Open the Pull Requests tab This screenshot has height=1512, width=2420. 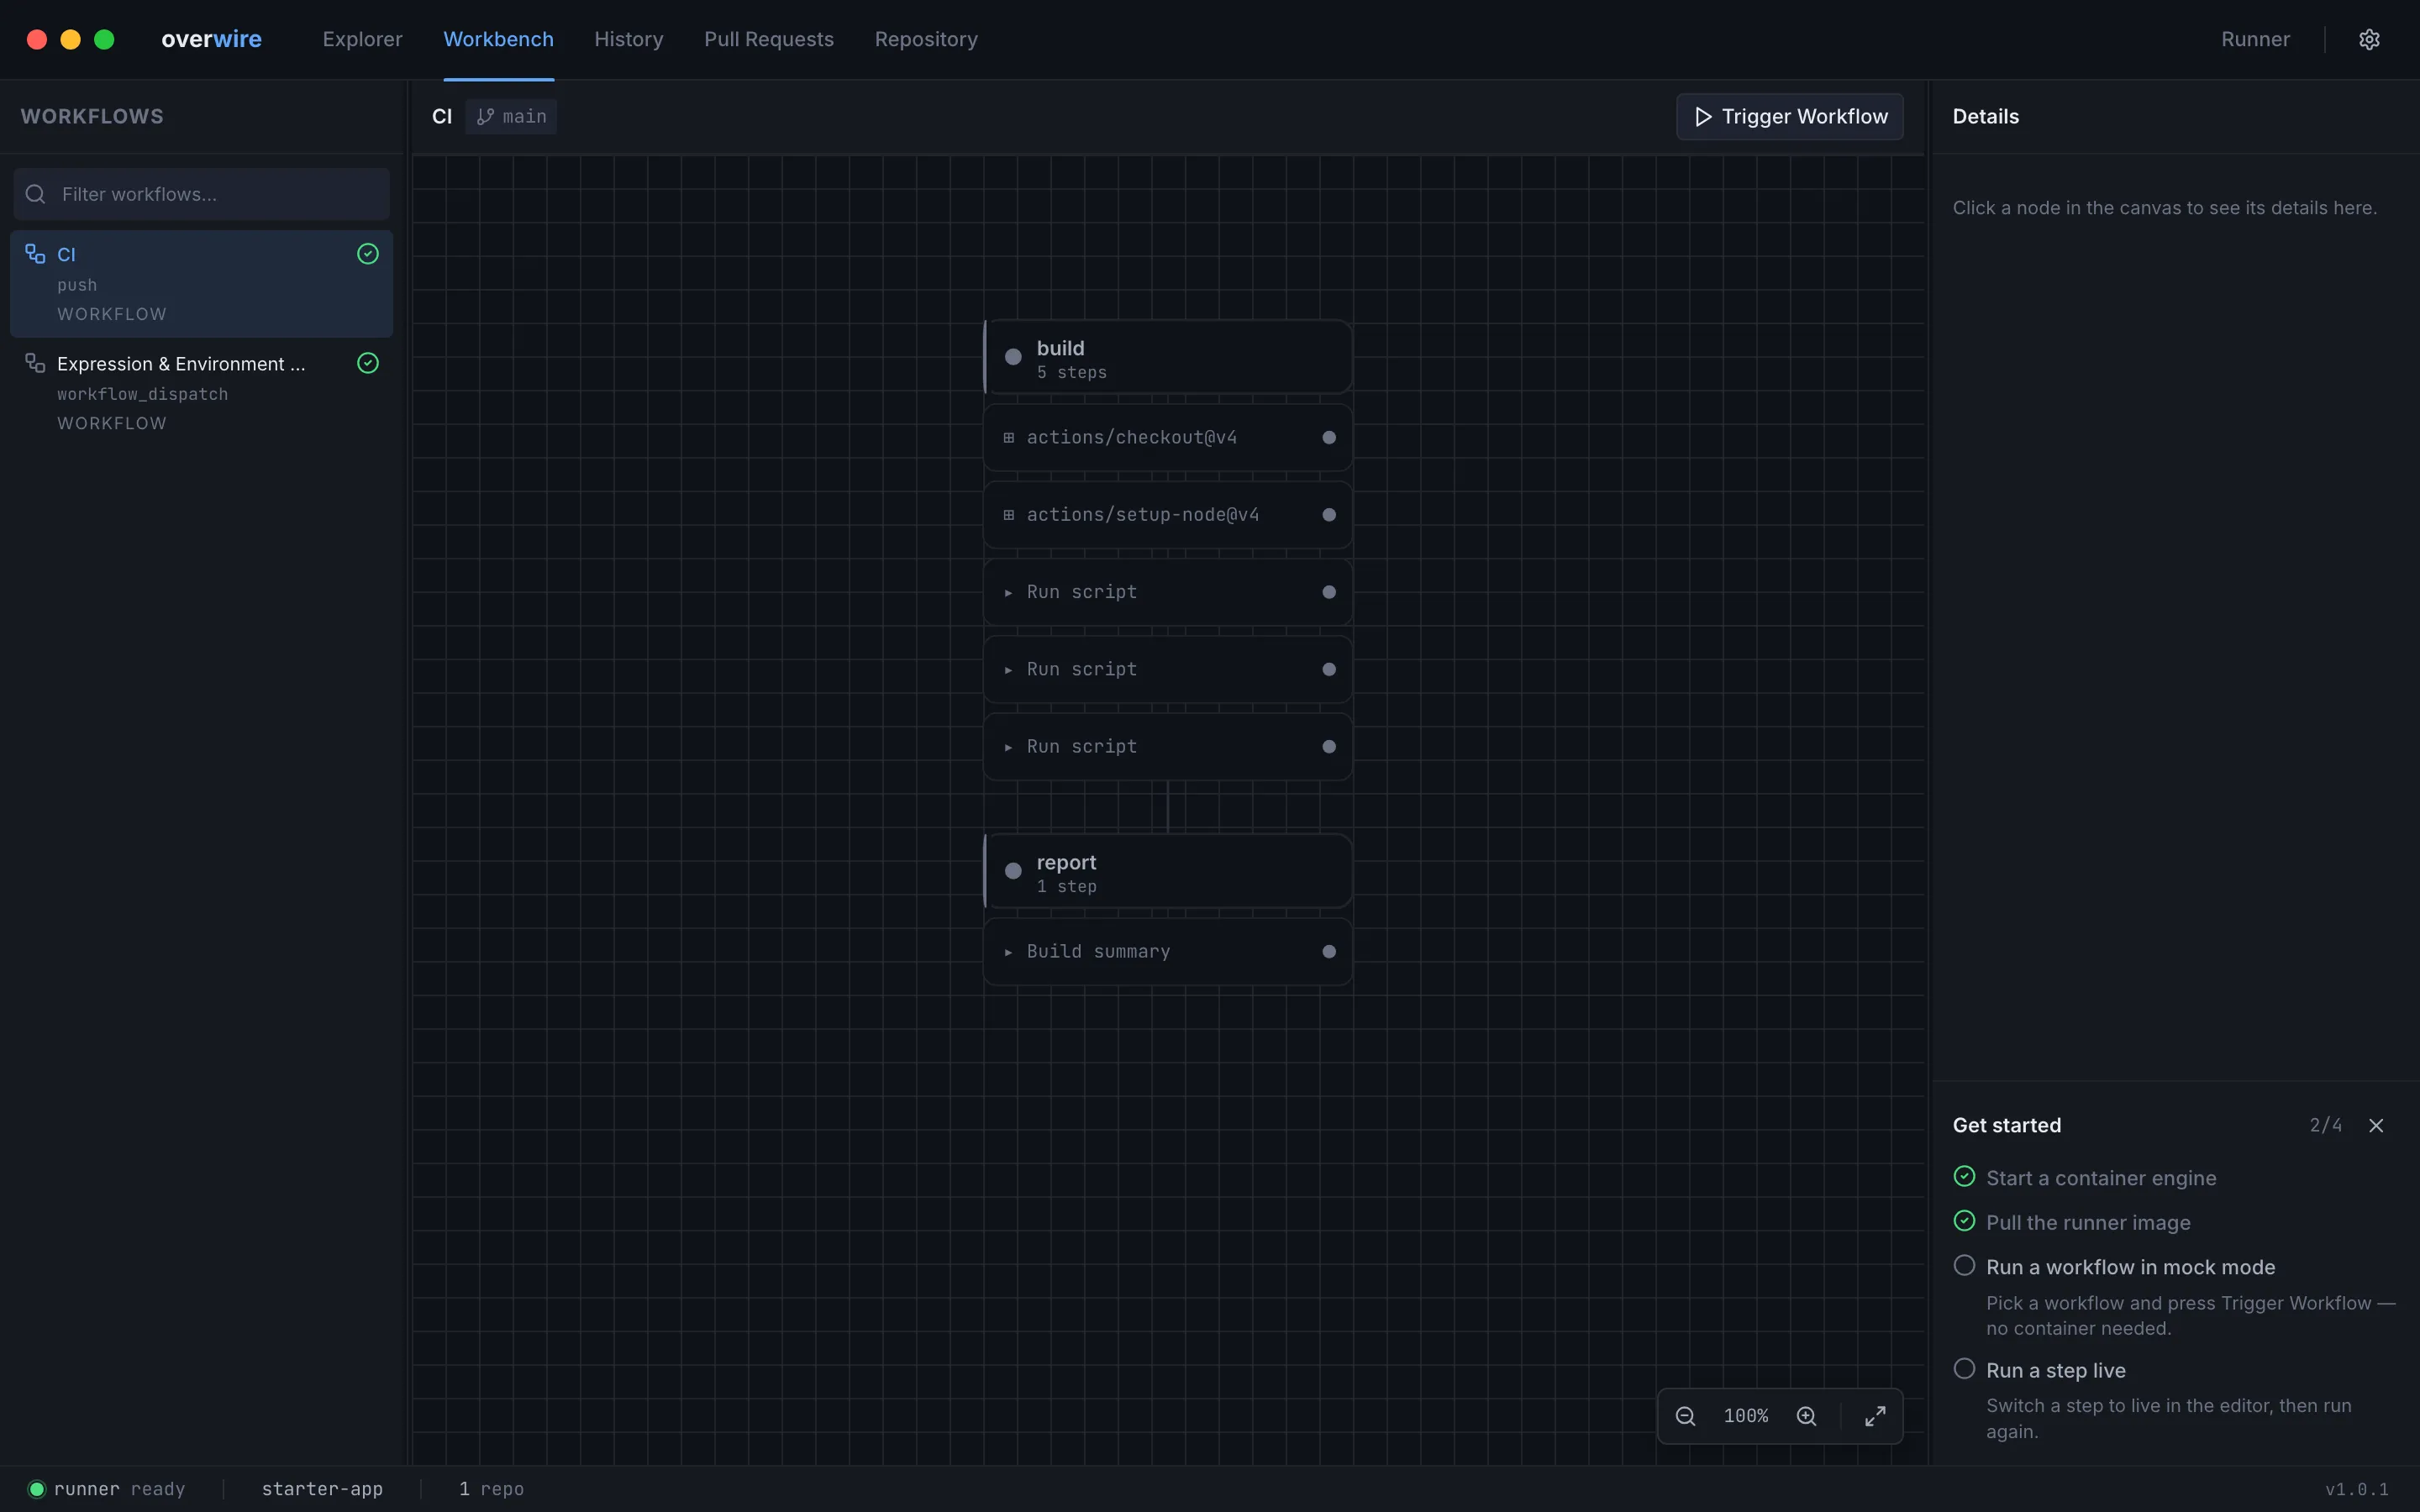[x=768, y=39]
